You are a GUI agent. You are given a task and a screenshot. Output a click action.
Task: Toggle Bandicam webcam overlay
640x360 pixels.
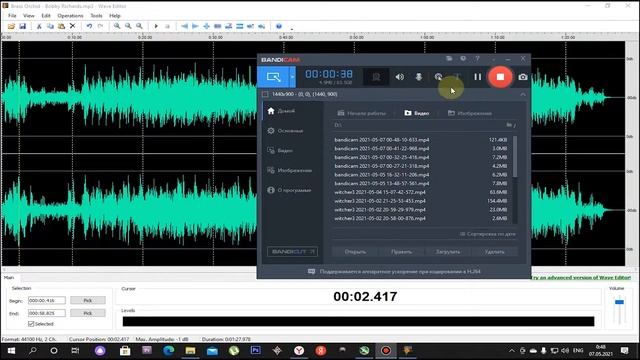pyautogui.click(x=376, y=77)
